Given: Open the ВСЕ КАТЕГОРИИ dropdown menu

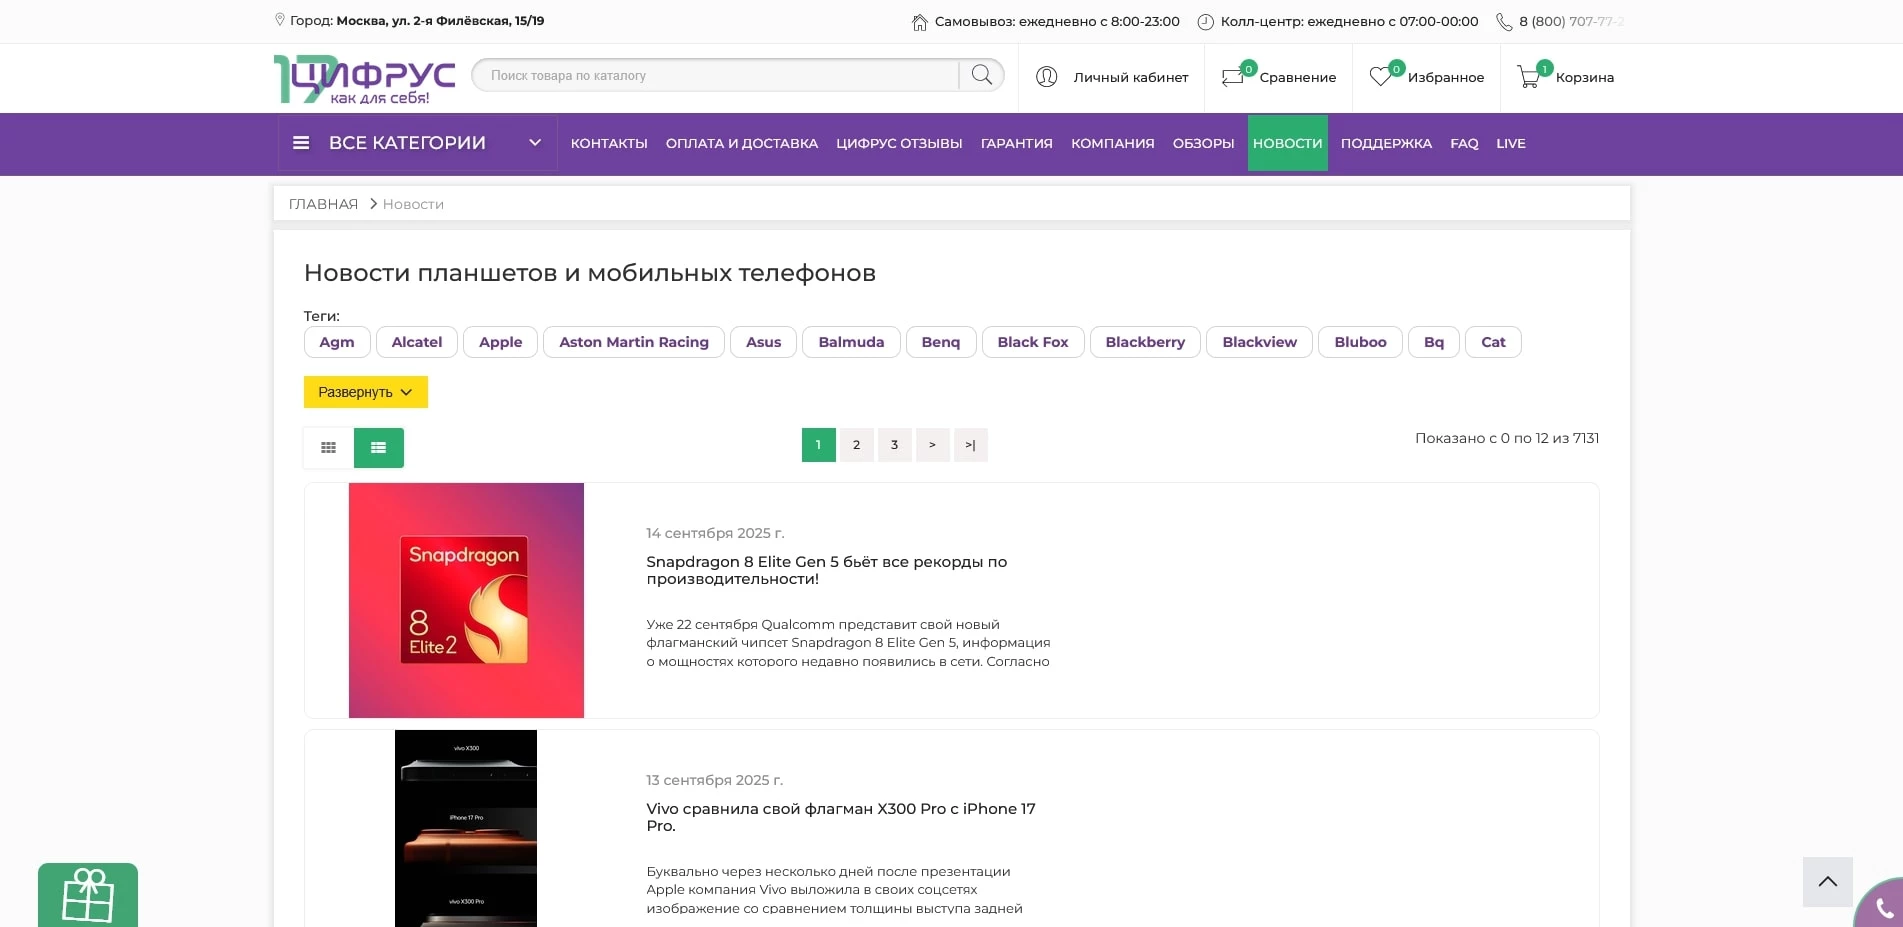Looking at the screenshot, I should pos(416,143).
